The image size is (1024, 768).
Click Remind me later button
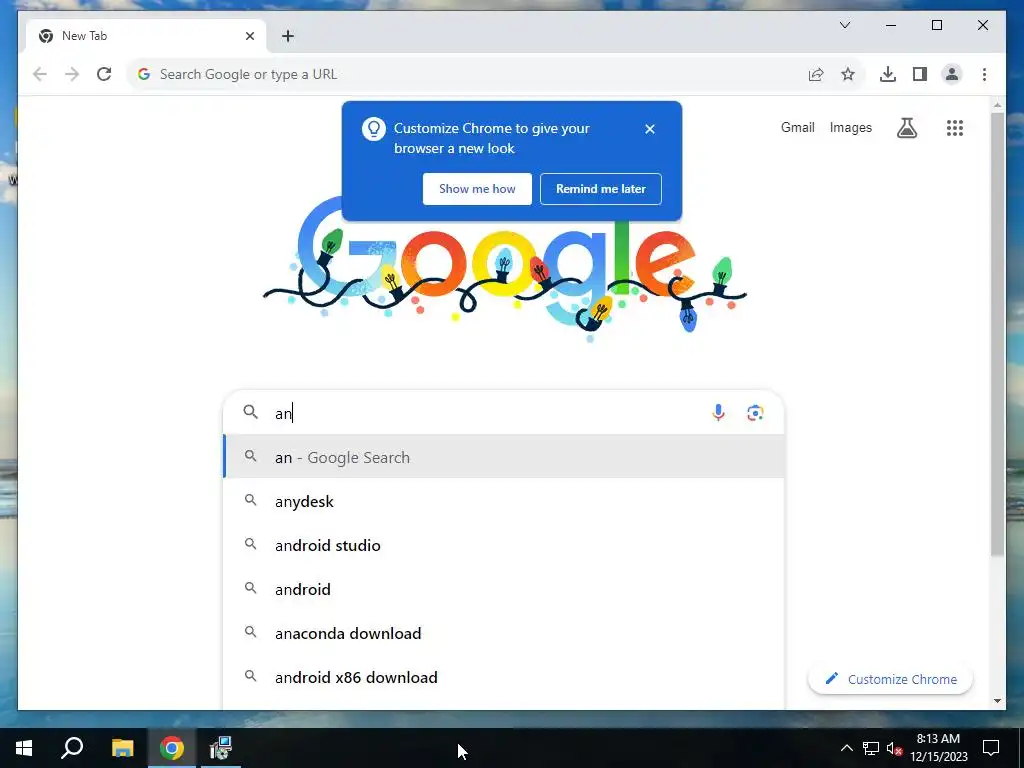[601, 189]
